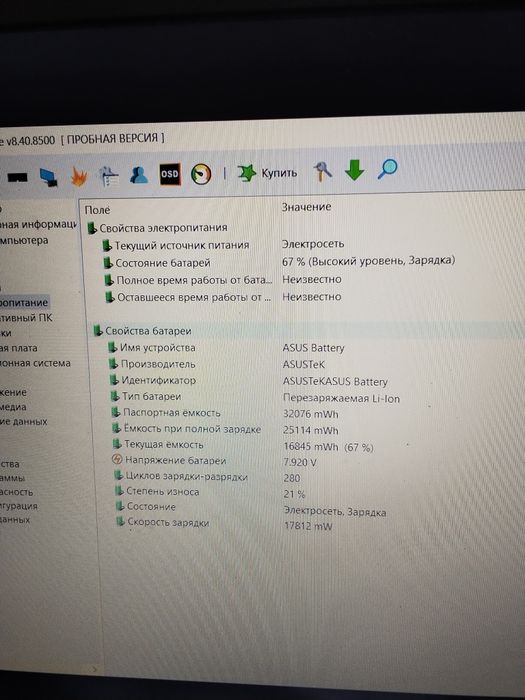Click the Значение column header
This screenshot has height=700, width=525.
click(x=306, y=207)
